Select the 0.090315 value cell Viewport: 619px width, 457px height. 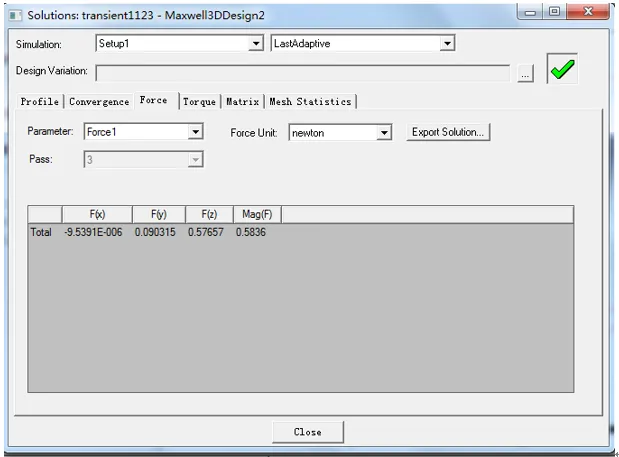point(155,232)
